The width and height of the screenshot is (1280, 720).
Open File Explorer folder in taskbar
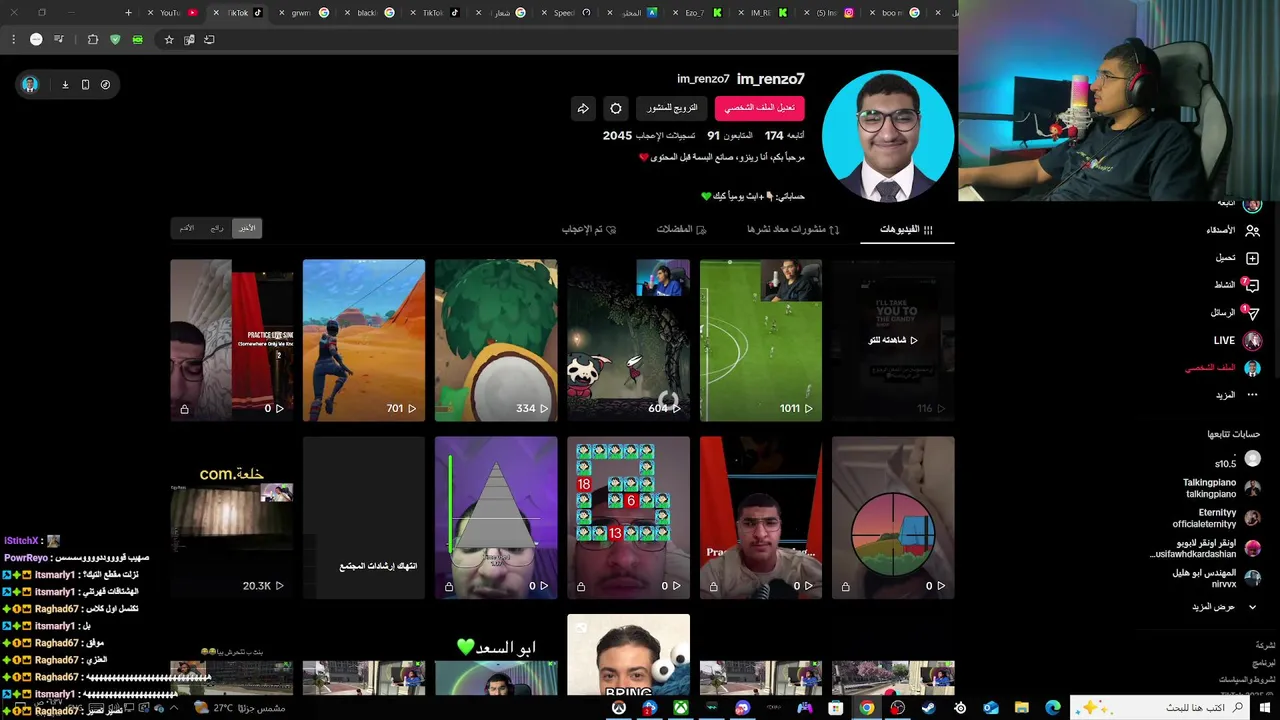[x=1021, y=708]
